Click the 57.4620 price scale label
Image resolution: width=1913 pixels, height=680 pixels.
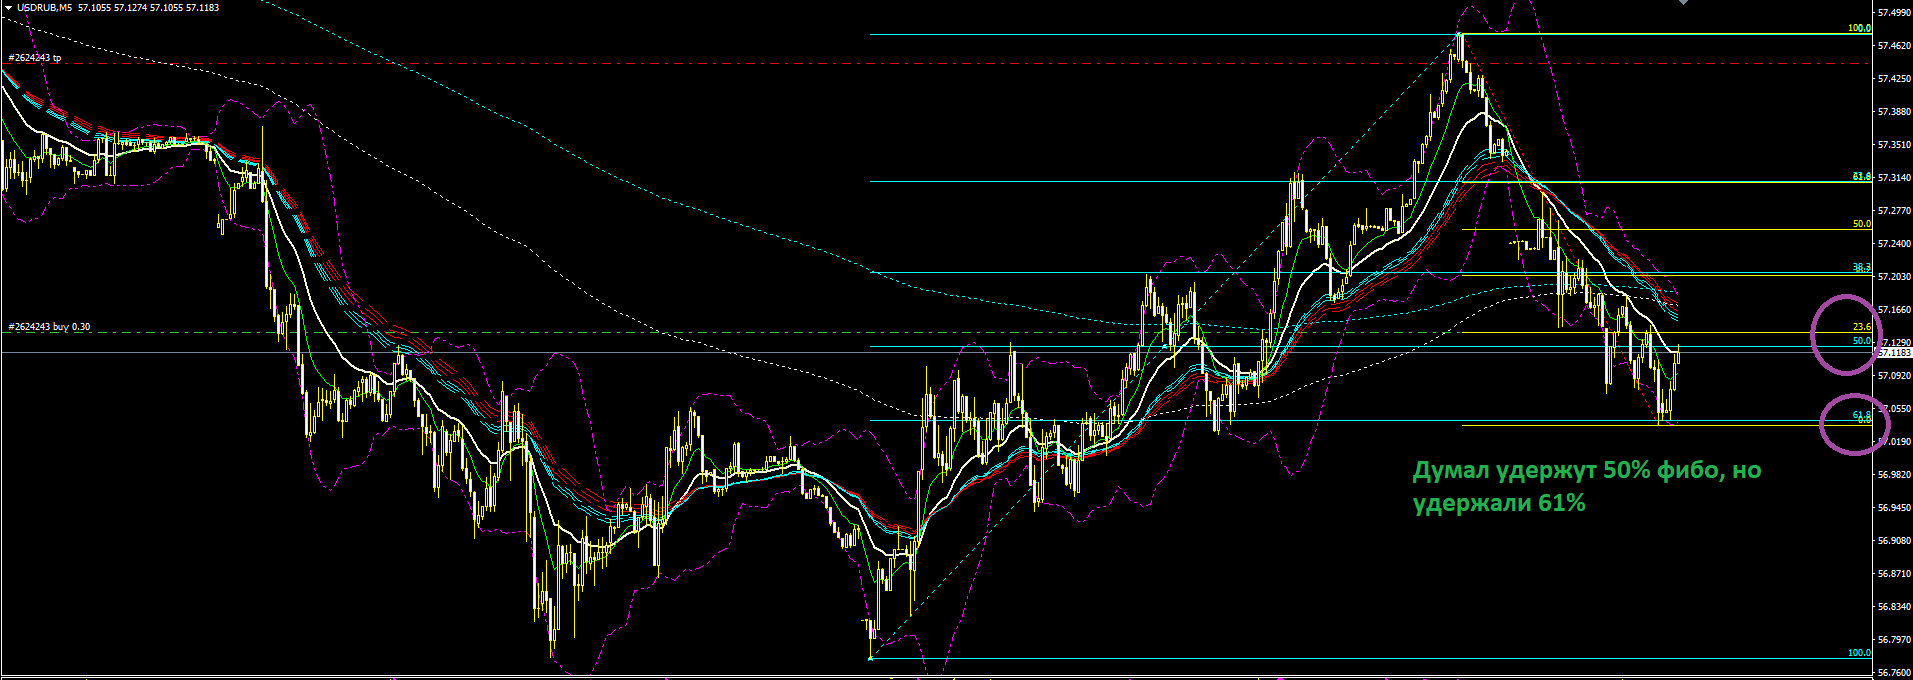(1894, 46)
